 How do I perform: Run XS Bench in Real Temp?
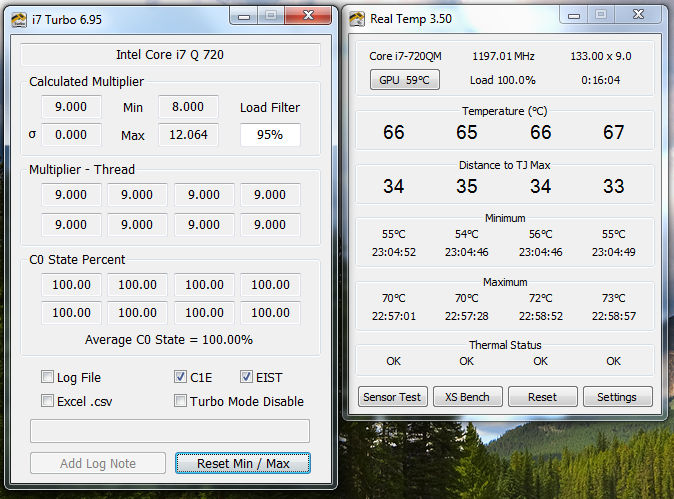click(468, 397)
